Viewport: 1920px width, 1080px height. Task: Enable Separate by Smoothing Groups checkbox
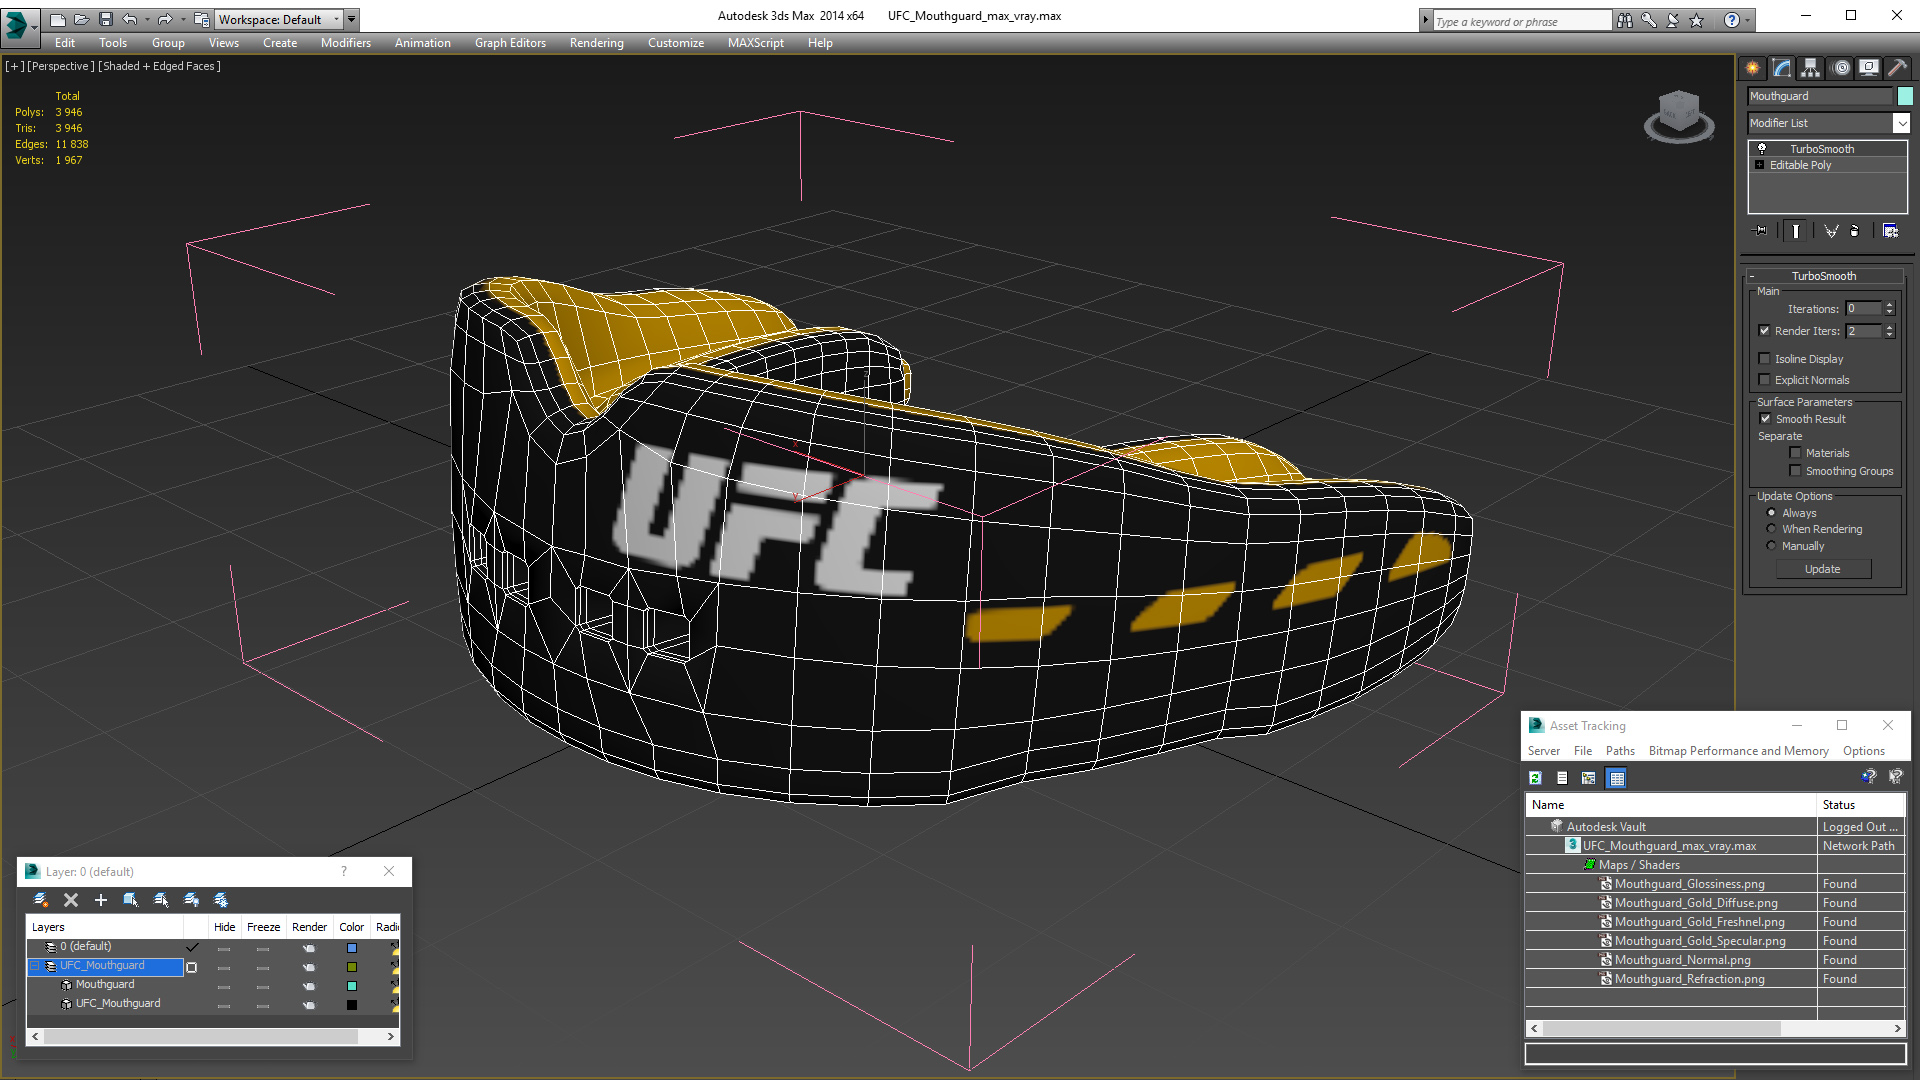point(1795,471)
